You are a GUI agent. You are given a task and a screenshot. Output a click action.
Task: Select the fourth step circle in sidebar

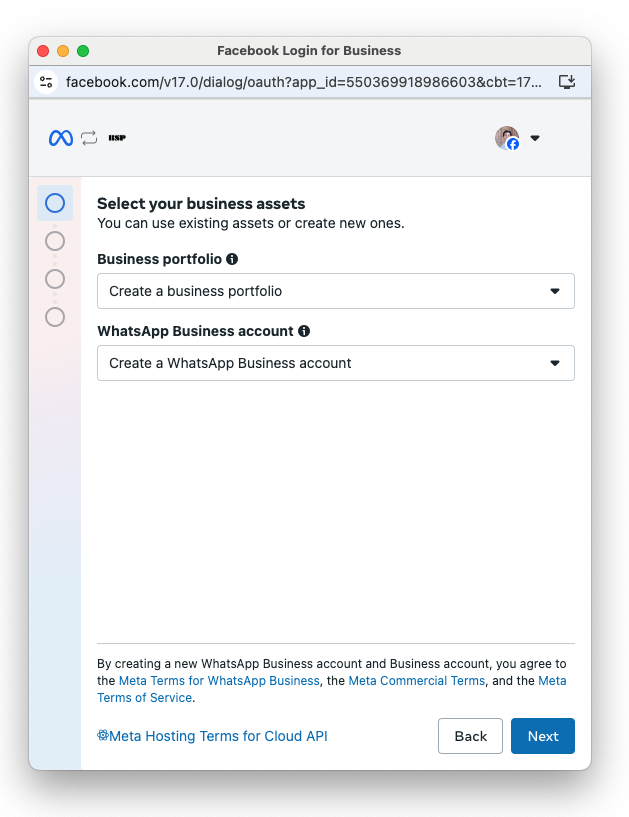click(55, 317)
